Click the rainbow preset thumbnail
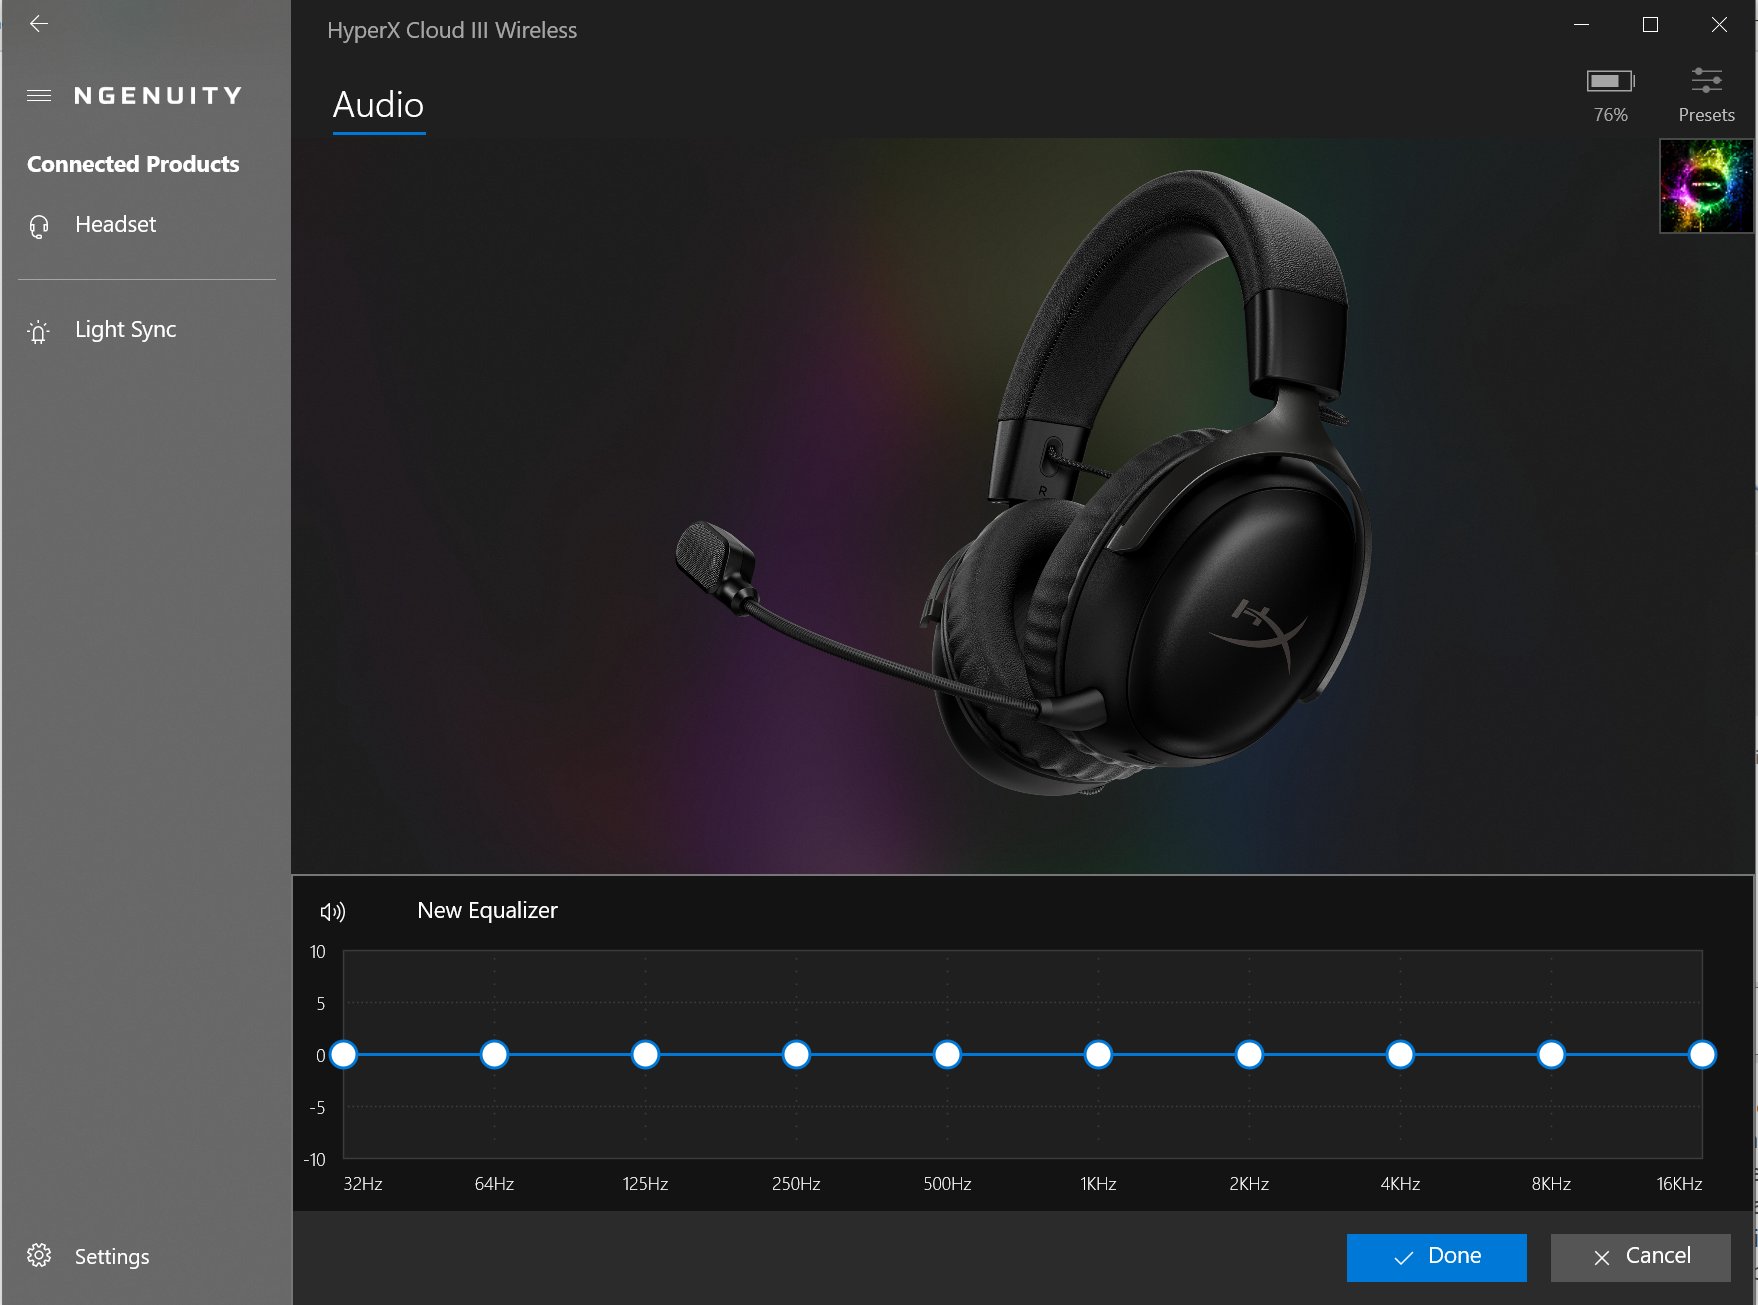This screenshot has height=1305, width=1758. (1705, 186)
